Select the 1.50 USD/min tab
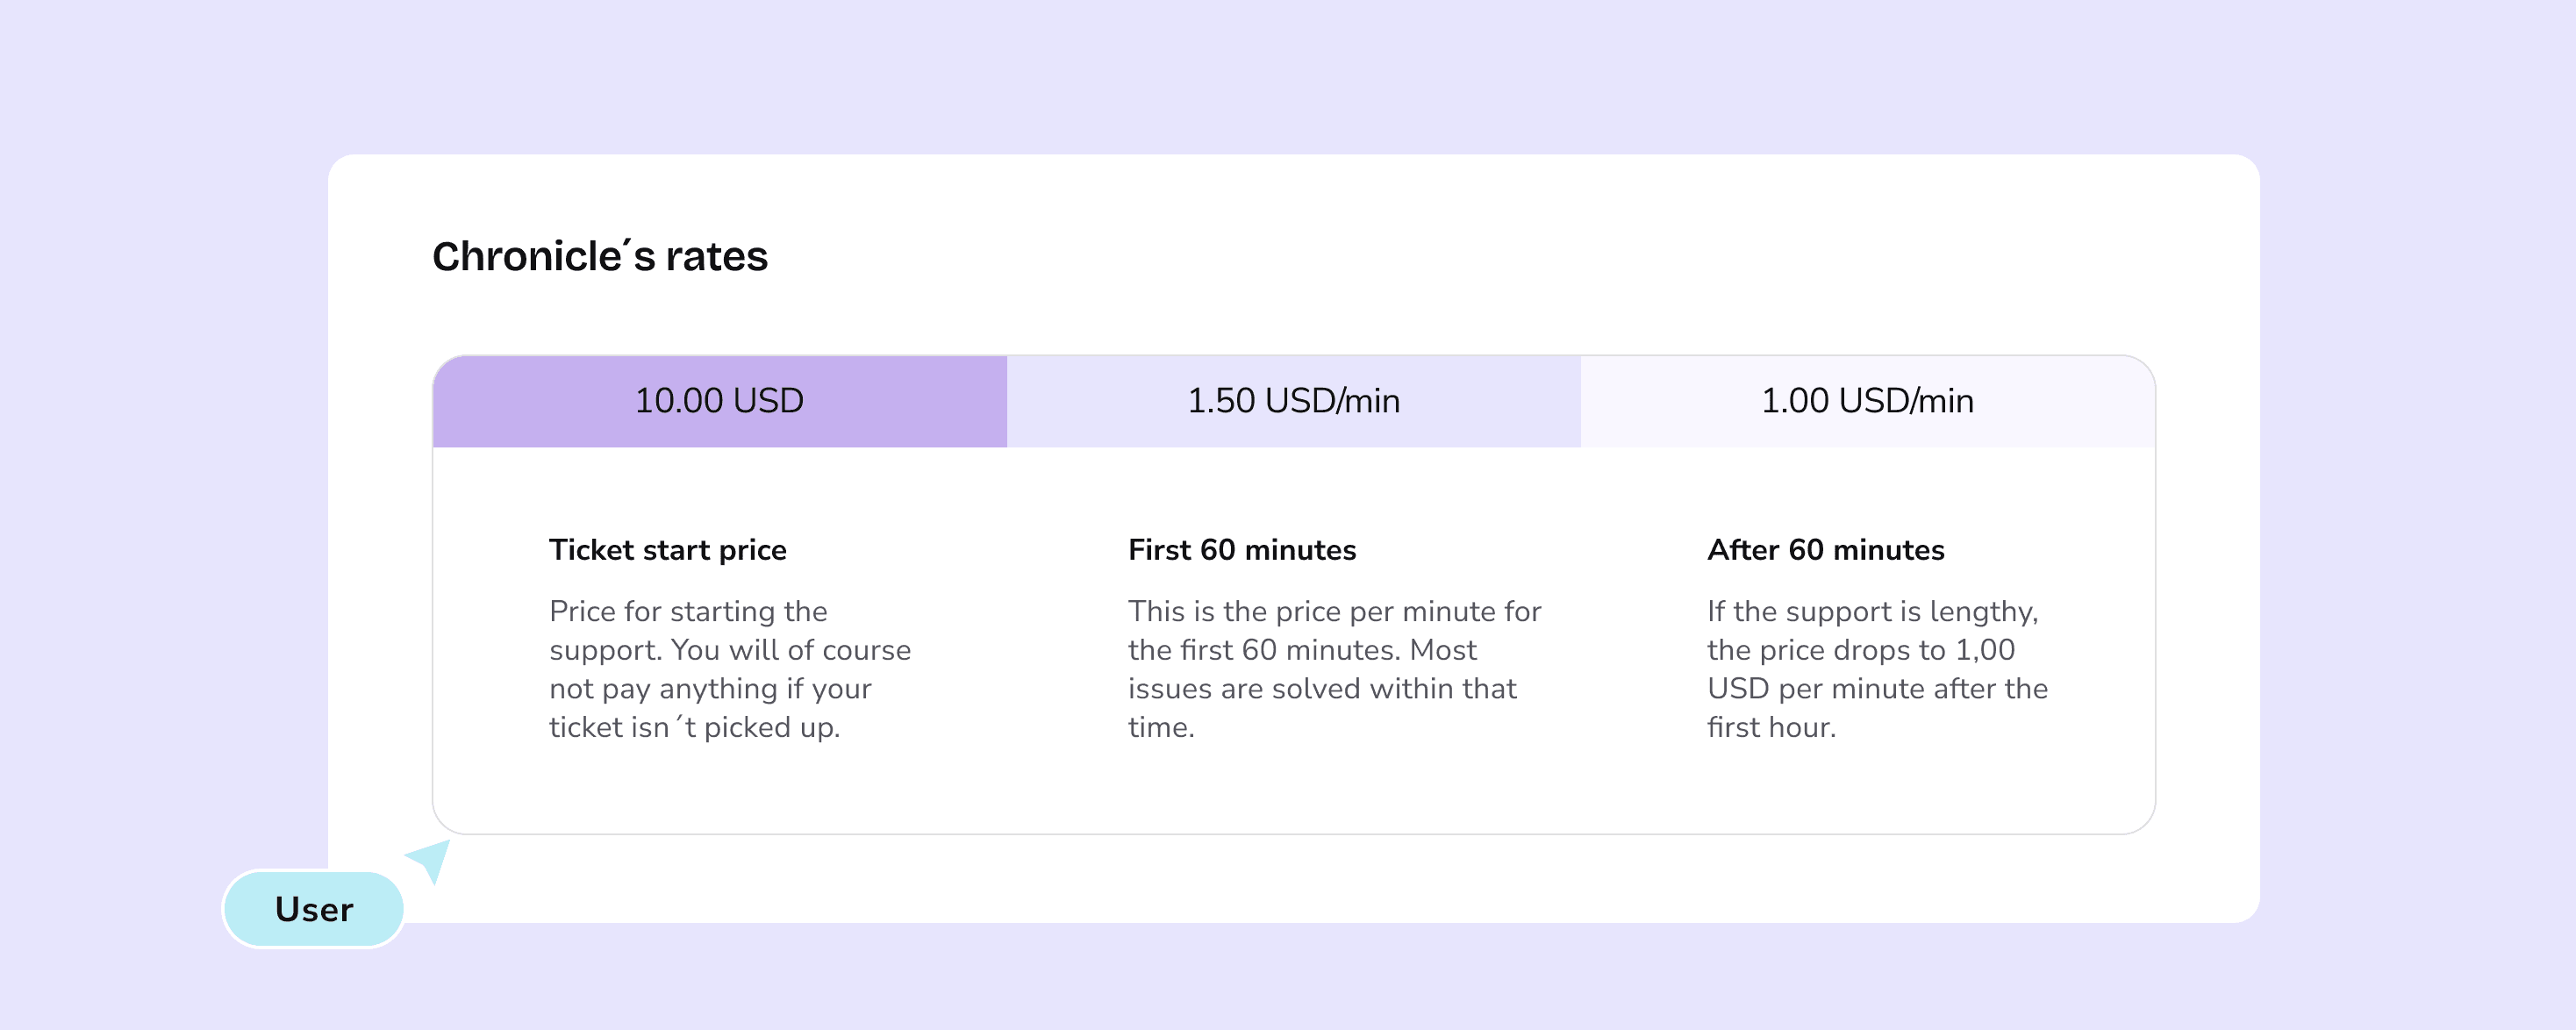 (1294, 401)
